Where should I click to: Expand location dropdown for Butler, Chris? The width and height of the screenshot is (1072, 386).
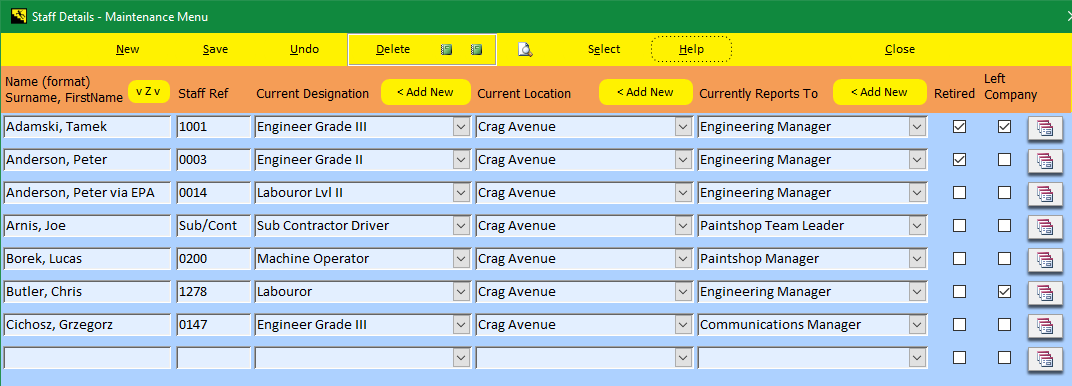(x=684, y=292)
